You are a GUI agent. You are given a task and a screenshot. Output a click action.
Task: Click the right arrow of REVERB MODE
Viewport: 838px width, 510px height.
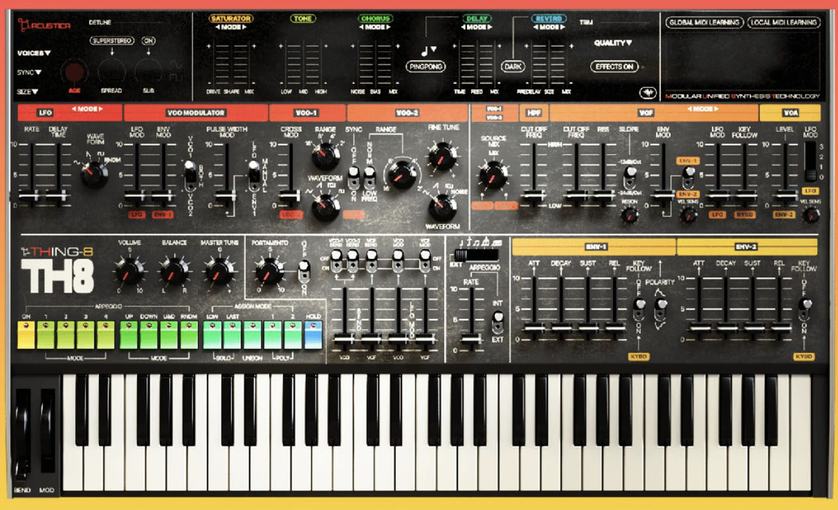(562, 27)
